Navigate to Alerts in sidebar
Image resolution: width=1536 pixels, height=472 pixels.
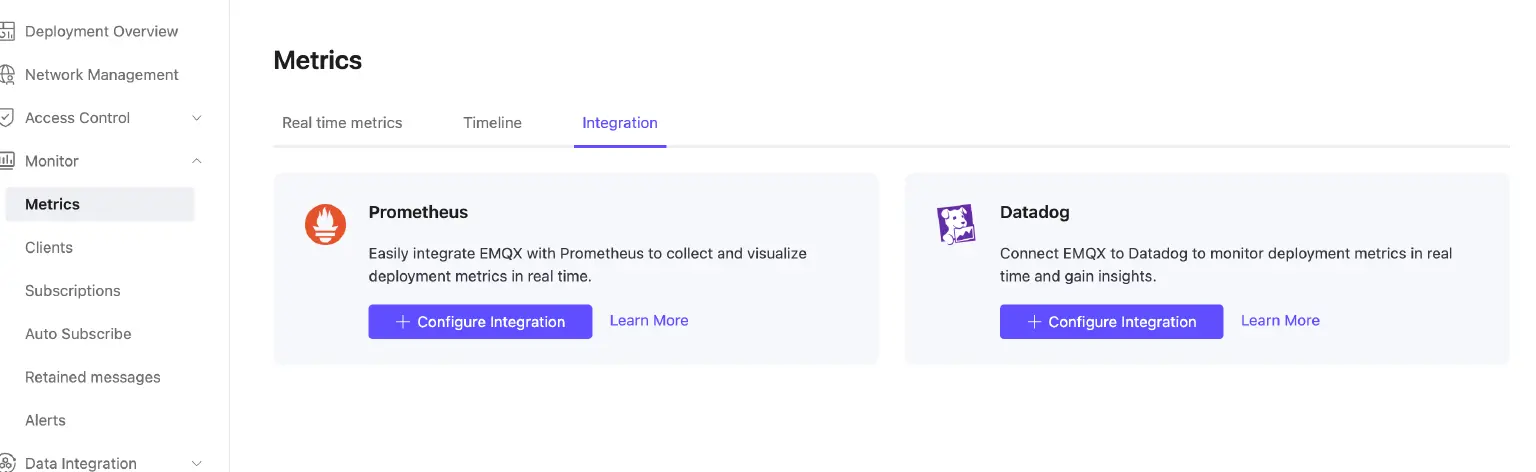(x=45, y=421)
